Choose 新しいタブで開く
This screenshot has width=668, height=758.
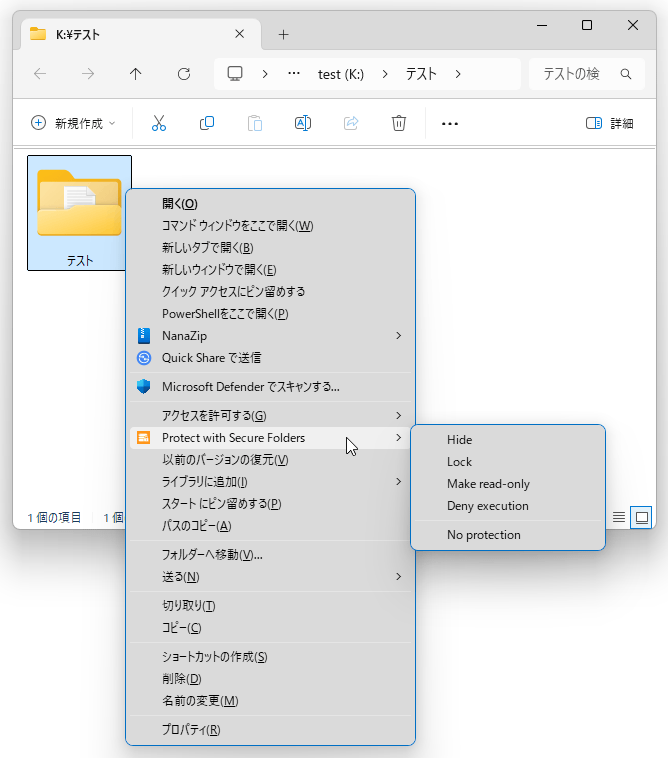pos(270,248)
